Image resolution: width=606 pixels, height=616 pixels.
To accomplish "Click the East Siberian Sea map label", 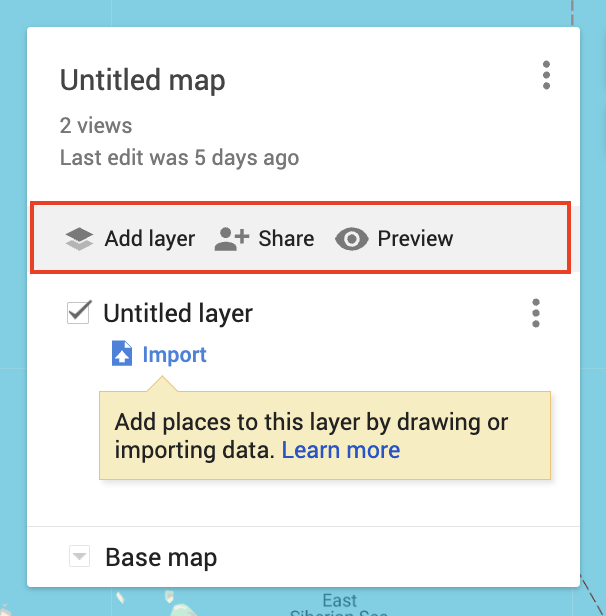I will pyautogui.click(x=339, y=605).
